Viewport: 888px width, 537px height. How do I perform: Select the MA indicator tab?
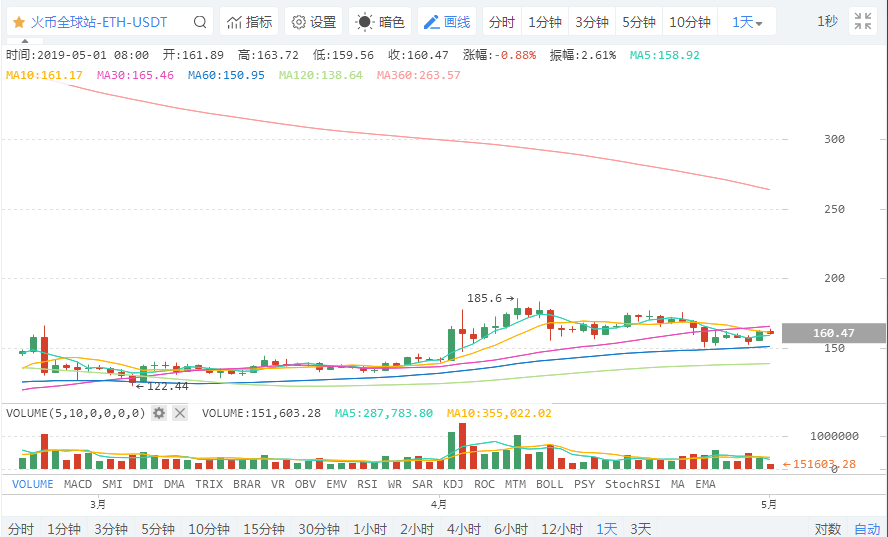point(677,484)
